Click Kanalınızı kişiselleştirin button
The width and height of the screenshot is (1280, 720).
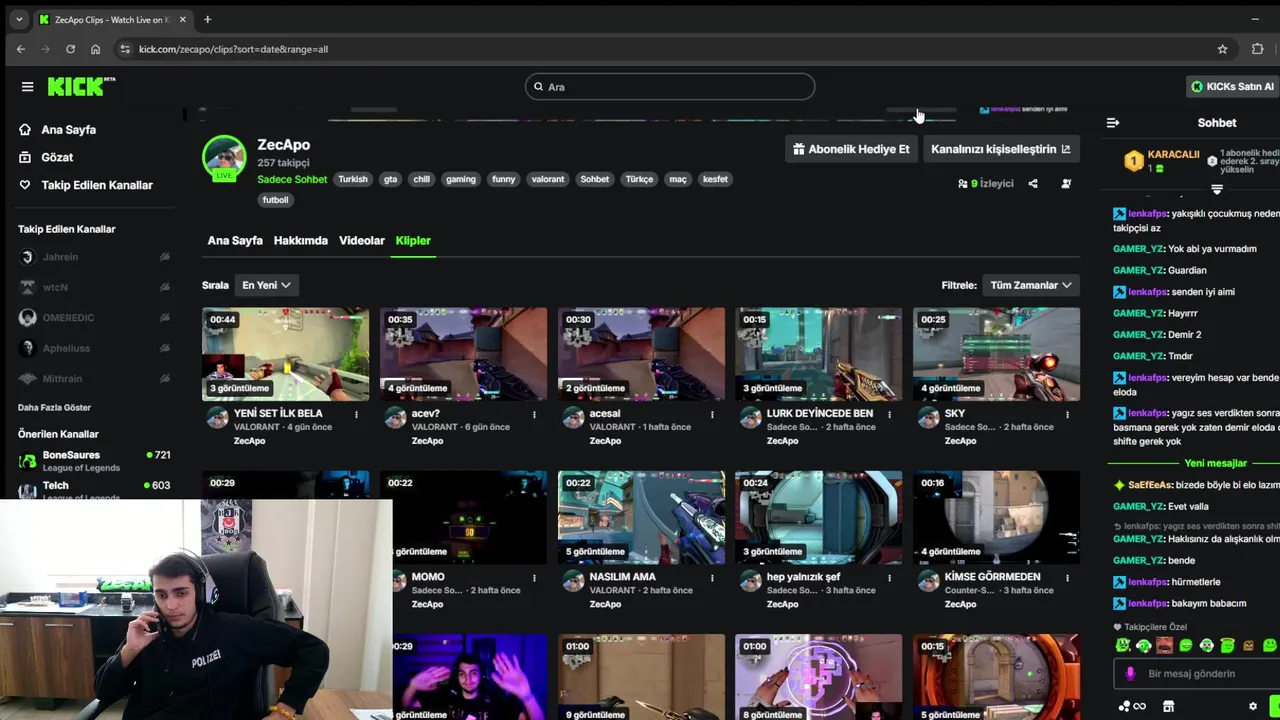[x=1001, y=149]
